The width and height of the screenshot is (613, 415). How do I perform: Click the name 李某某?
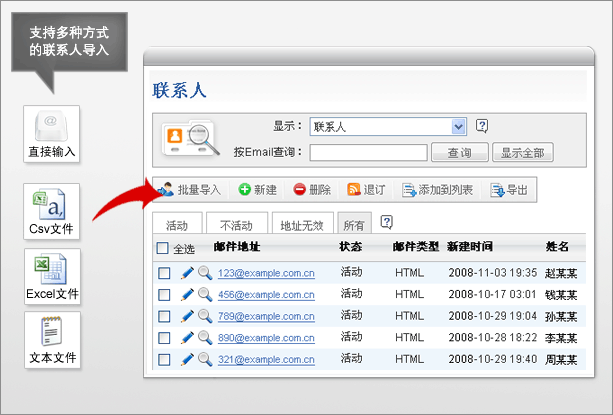(561, 338)
